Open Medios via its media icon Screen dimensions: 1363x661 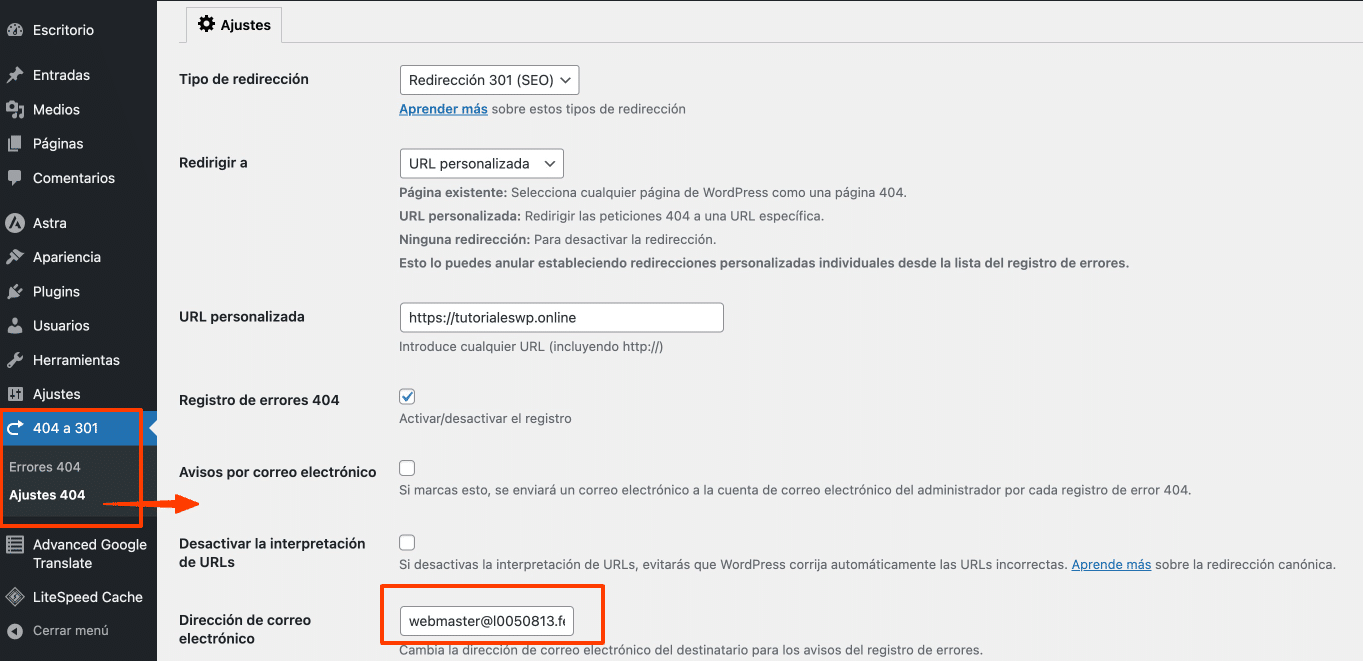(15, 109)
